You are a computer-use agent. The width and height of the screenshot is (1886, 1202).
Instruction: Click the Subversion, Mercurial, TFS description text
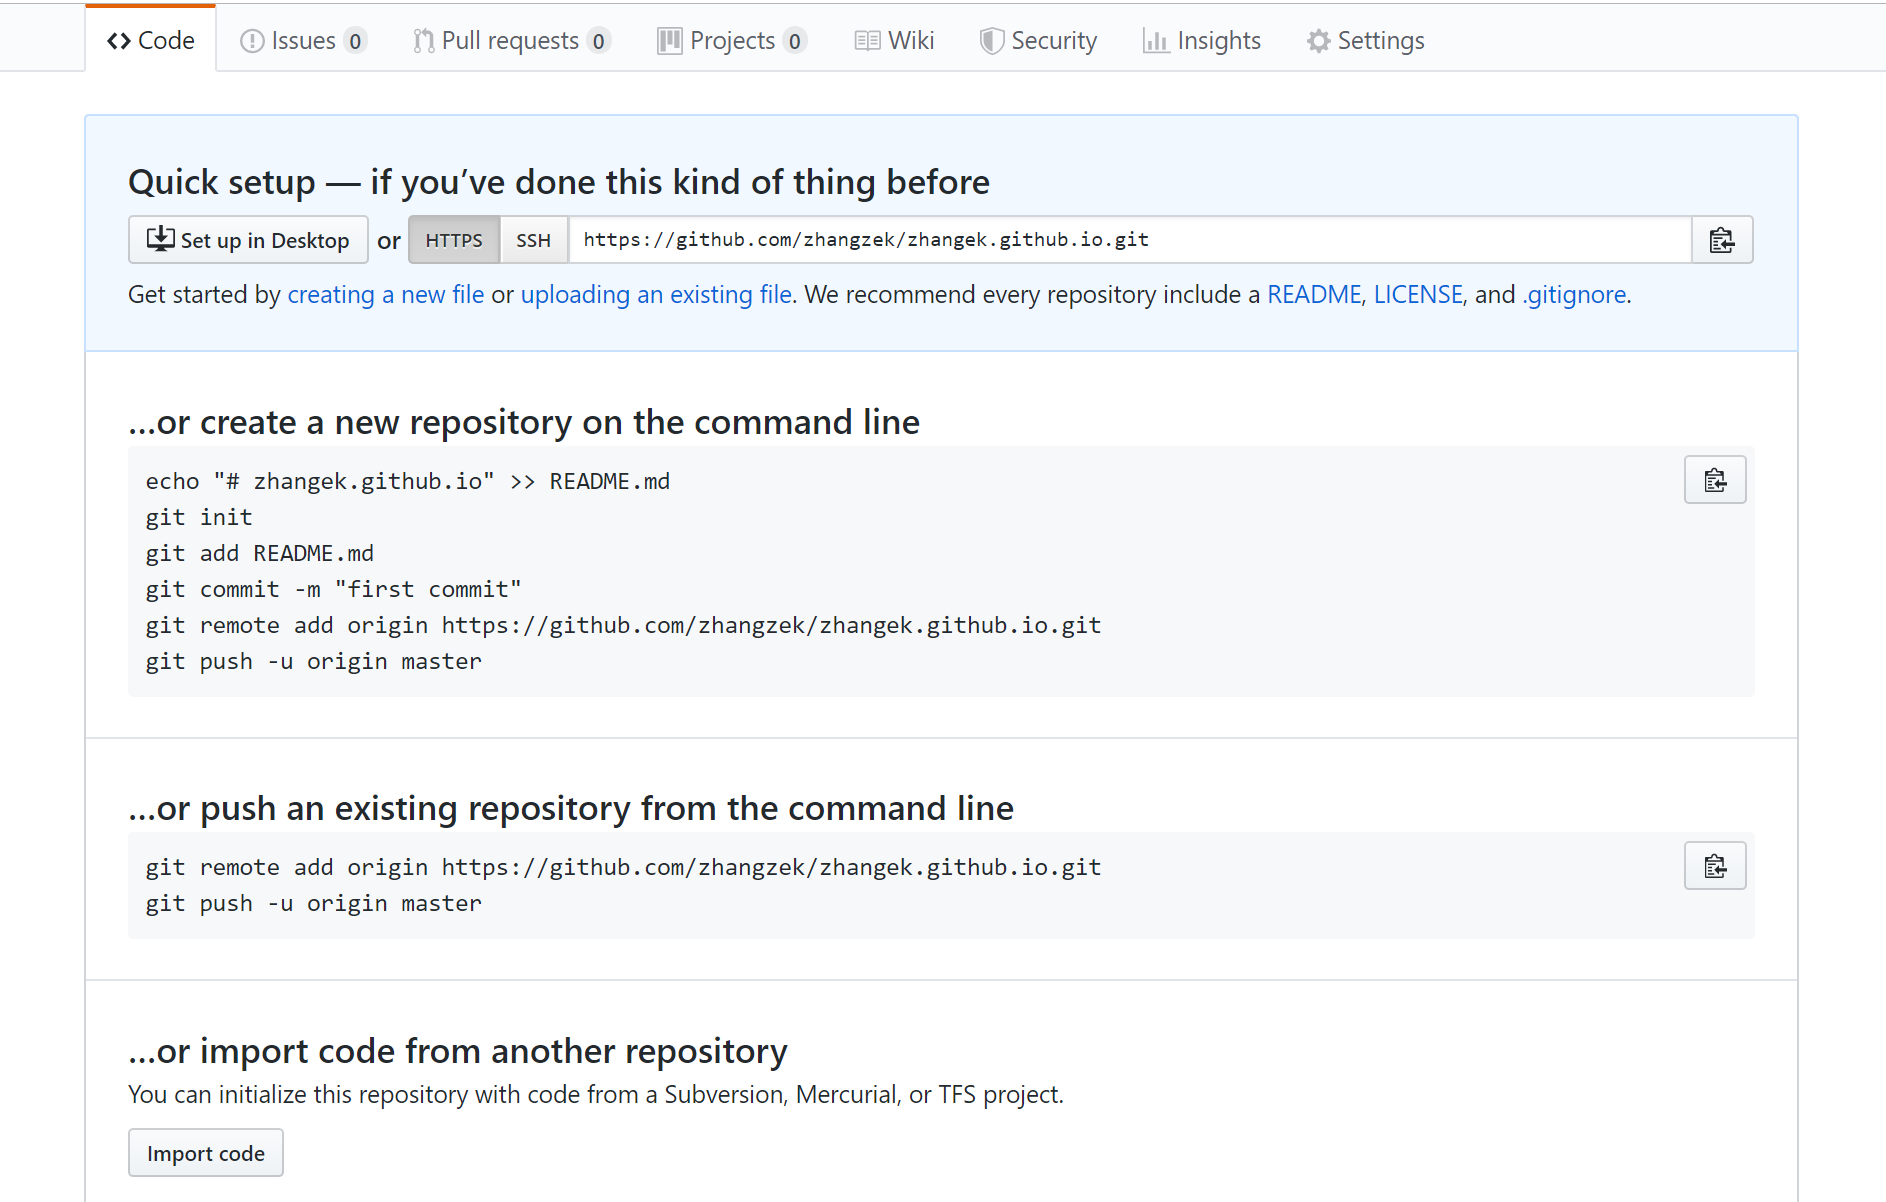pyautogui.click(x=596, y=1095)
